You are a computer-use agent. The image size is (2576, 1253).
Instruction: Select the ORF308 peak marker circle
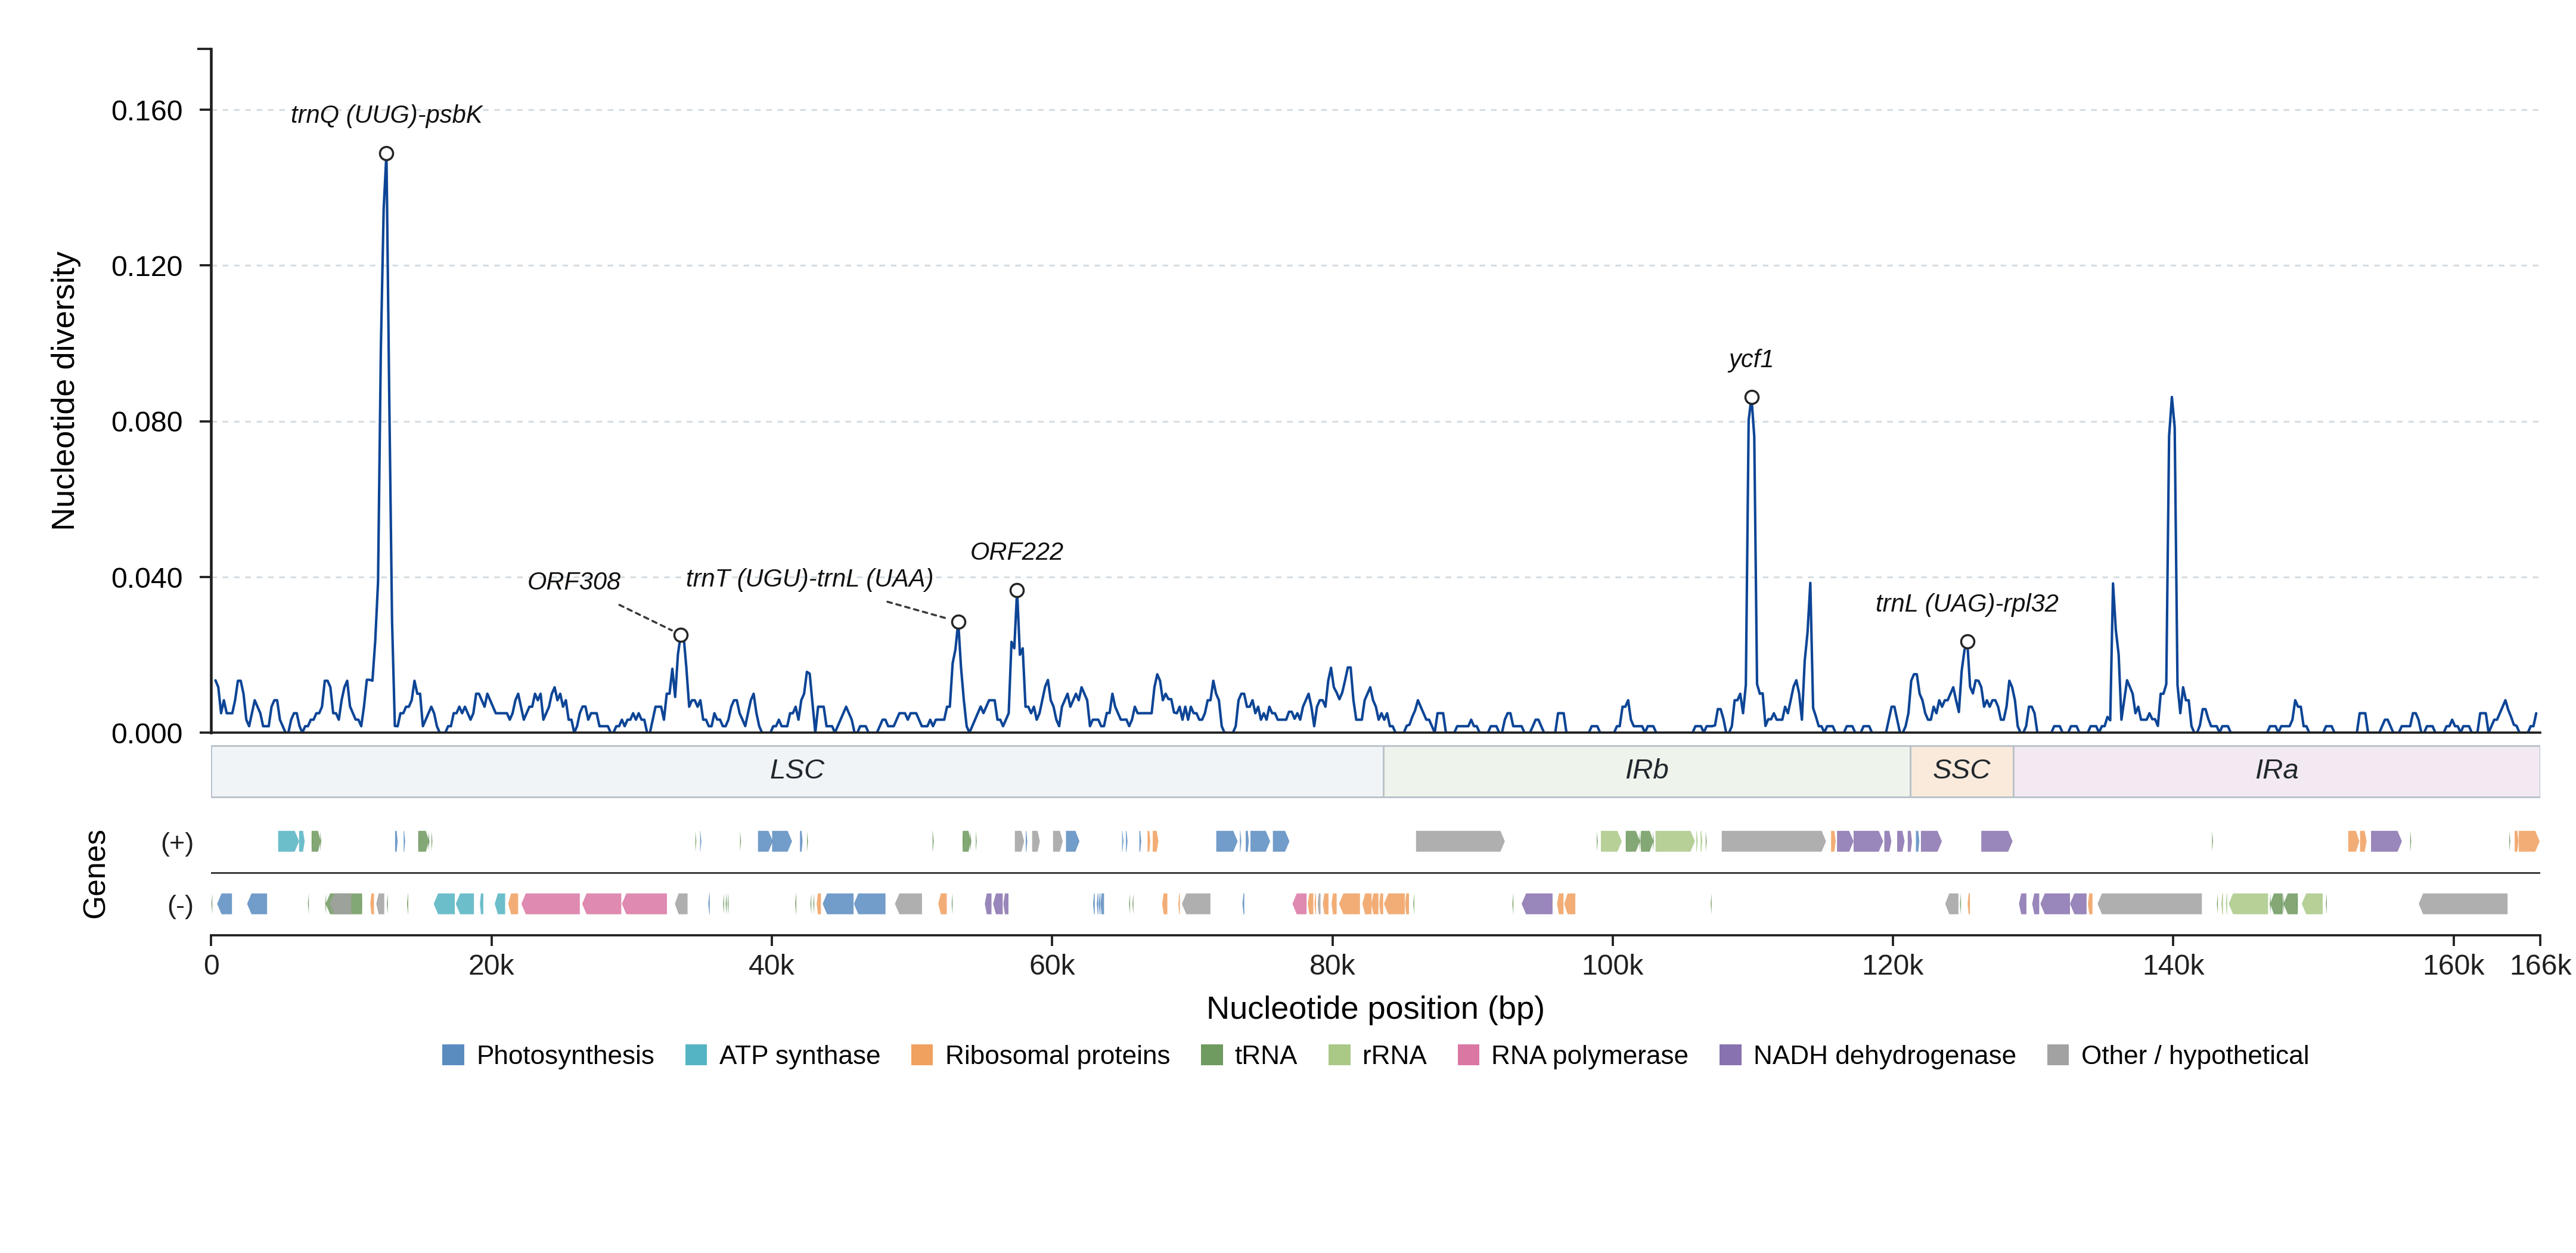(x=681, y=635)
